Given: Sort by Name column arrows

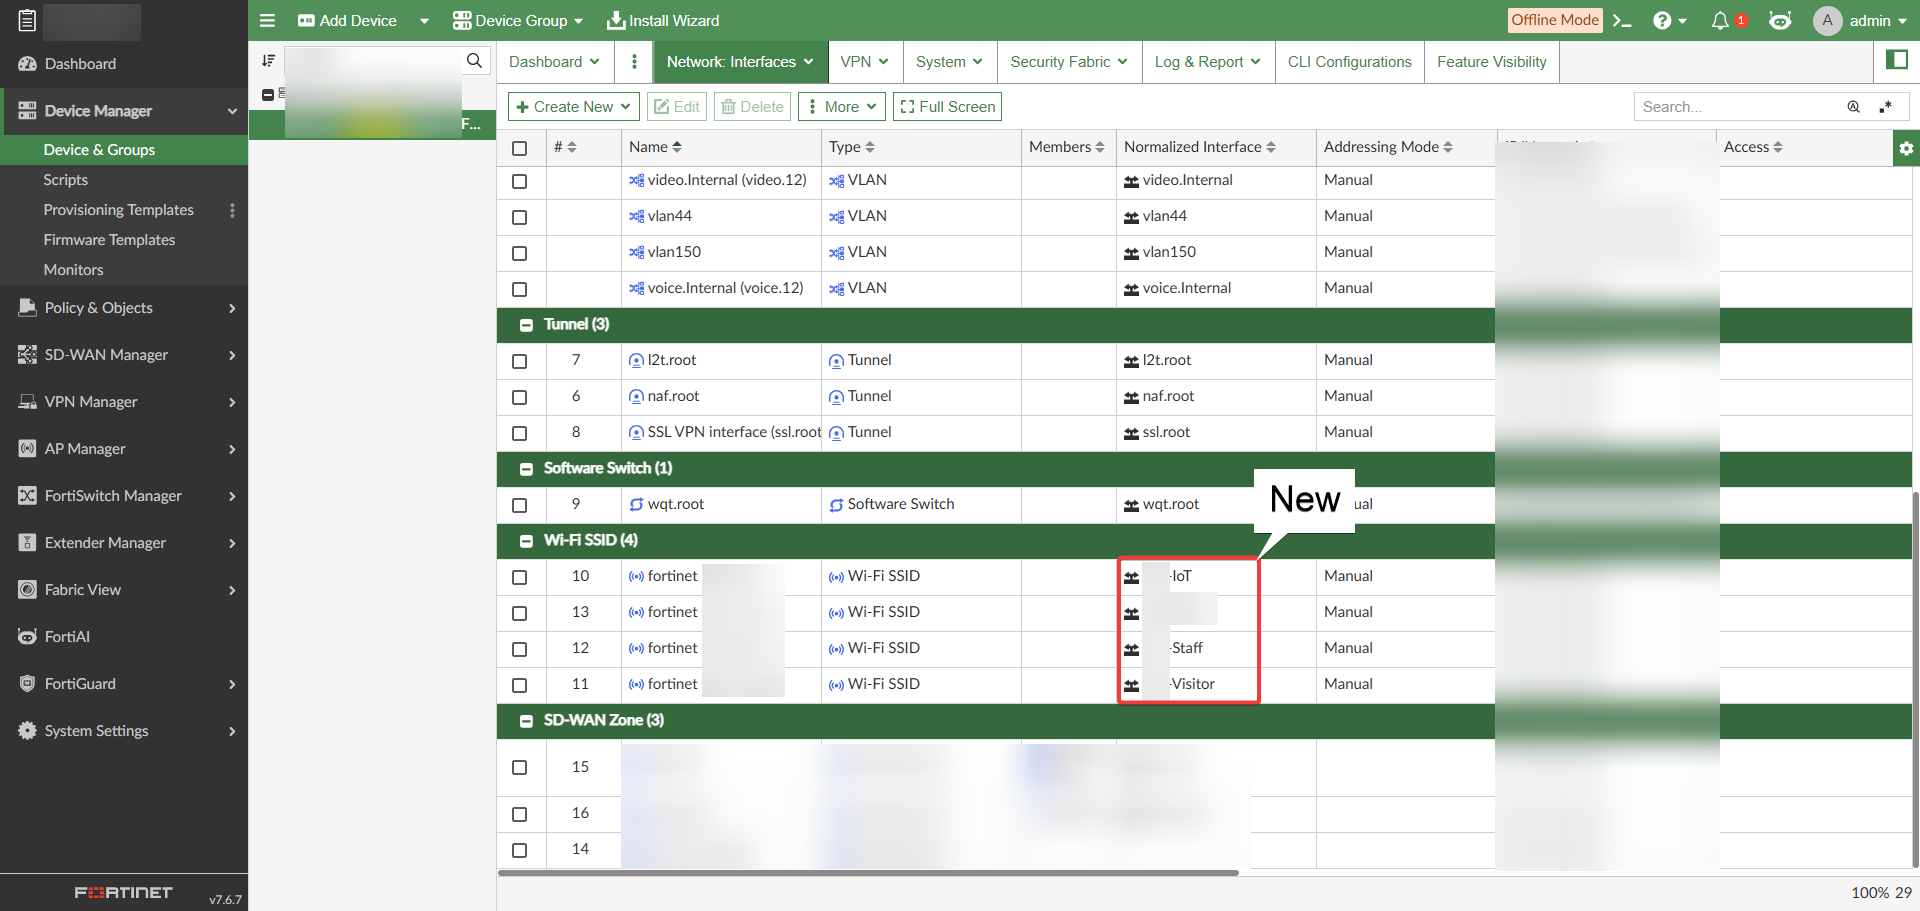Looking at the screenshot, I should (677, 147).
